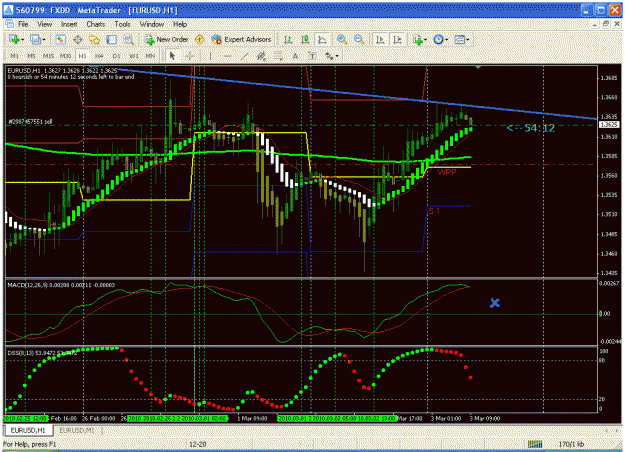Open the Data Window crosshair-target icon
Screen dimensions: 625x452
coord(78,39)
